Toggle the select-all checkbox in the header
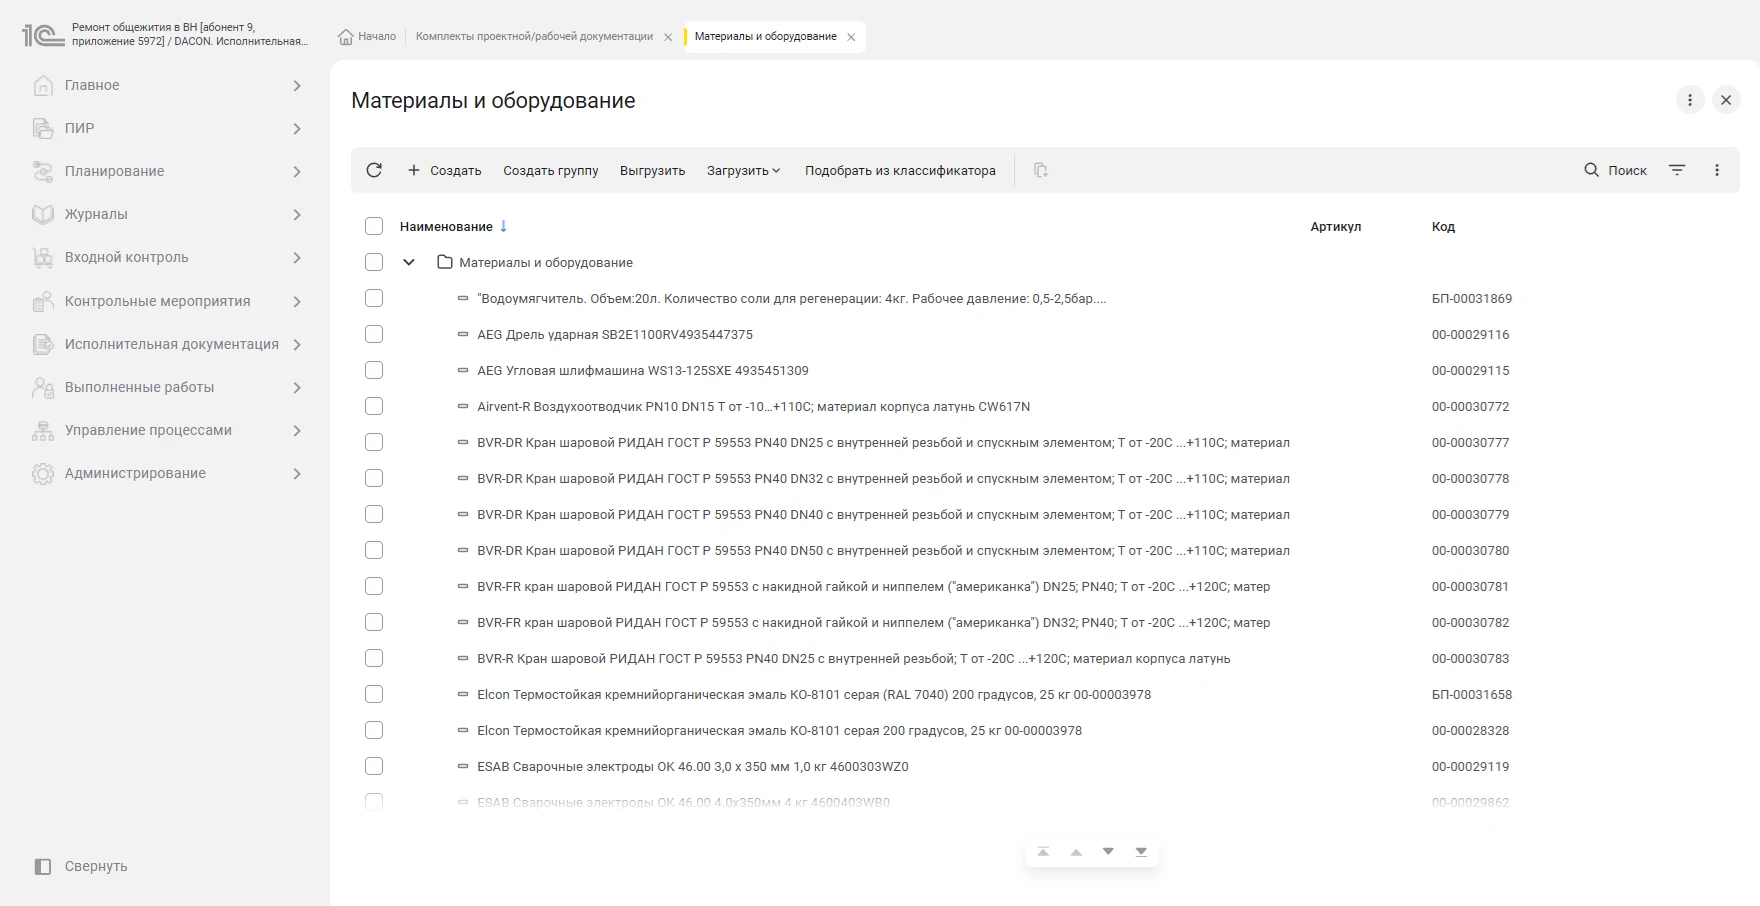Viewport: 1760px width, 906px height. point(374,226)
